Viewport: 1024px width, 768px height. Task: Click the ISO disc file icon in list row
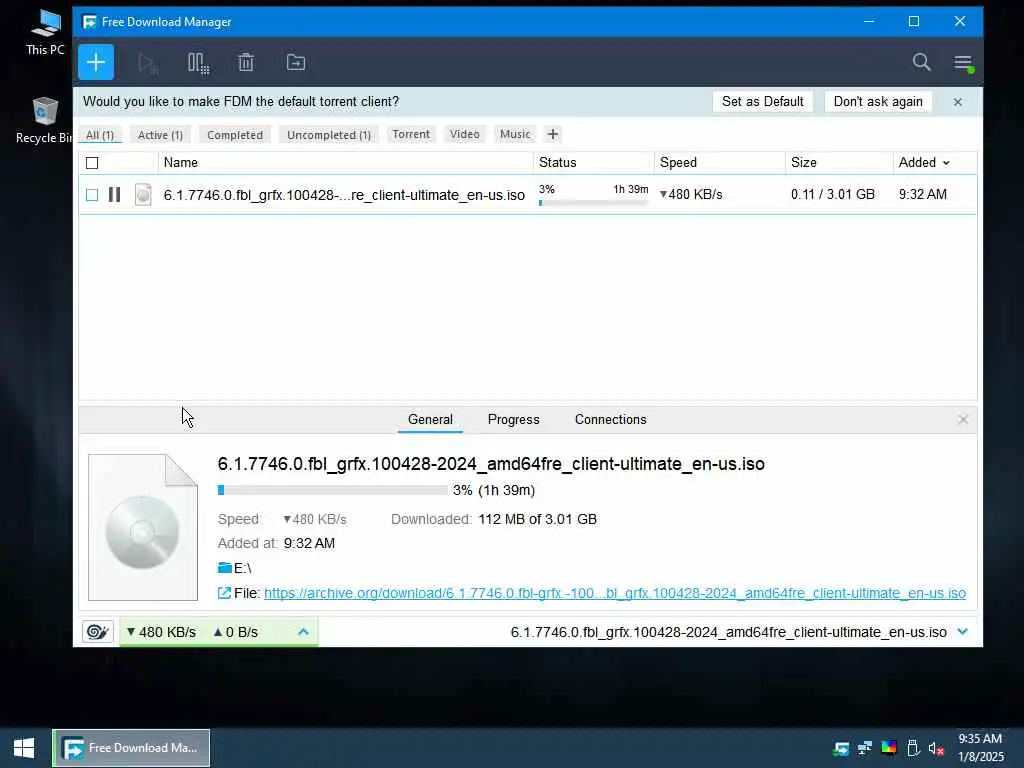(x=143, y=195)
